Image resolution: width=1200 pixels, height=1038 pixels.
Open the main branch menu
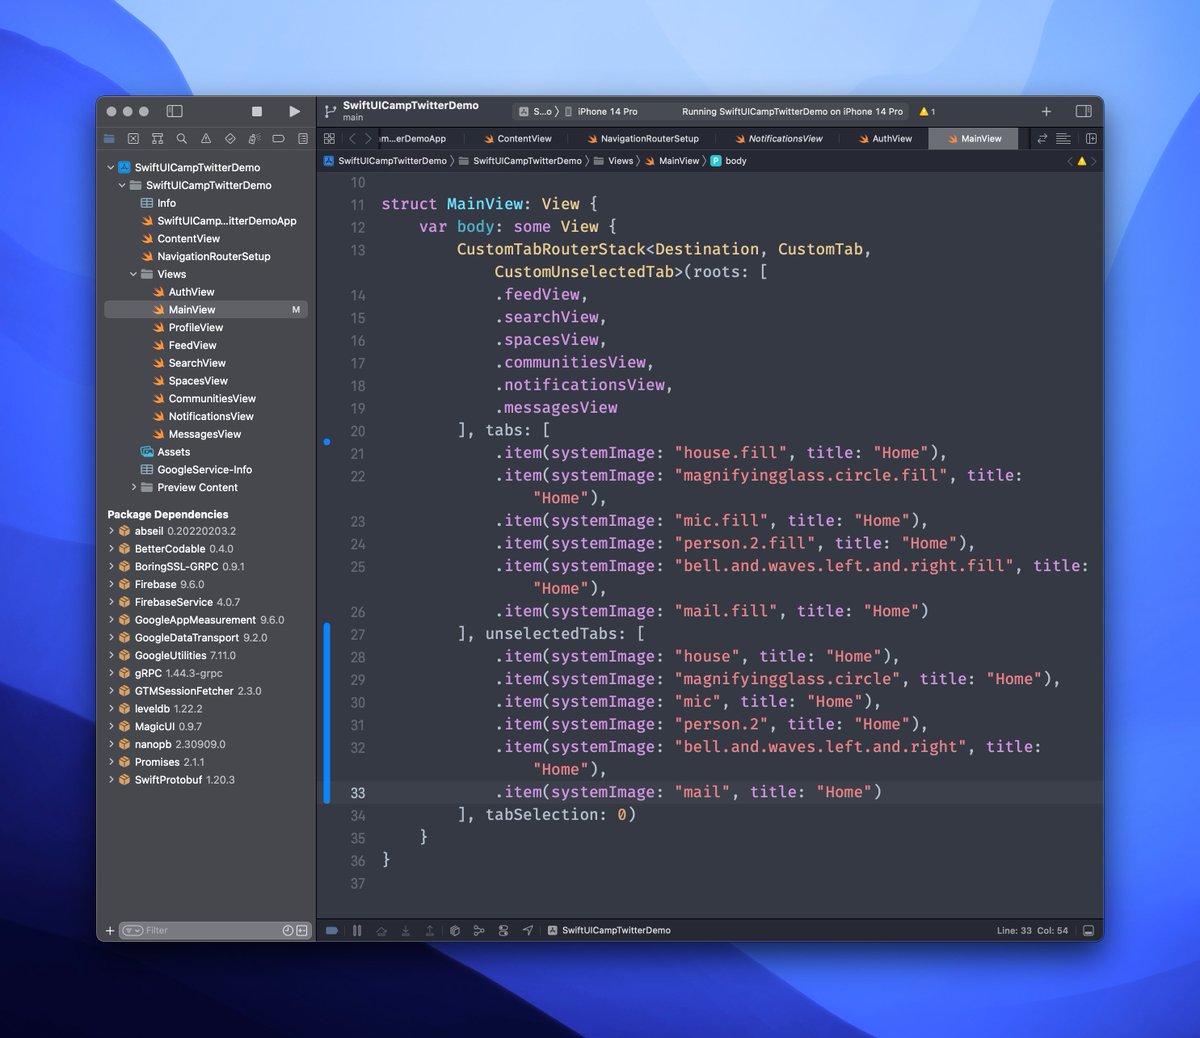coord(352,118)
